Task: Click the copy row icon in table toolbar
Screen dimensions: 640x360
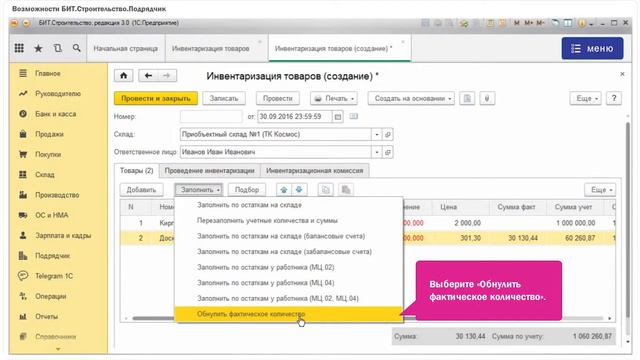Action: coord(325,190)
